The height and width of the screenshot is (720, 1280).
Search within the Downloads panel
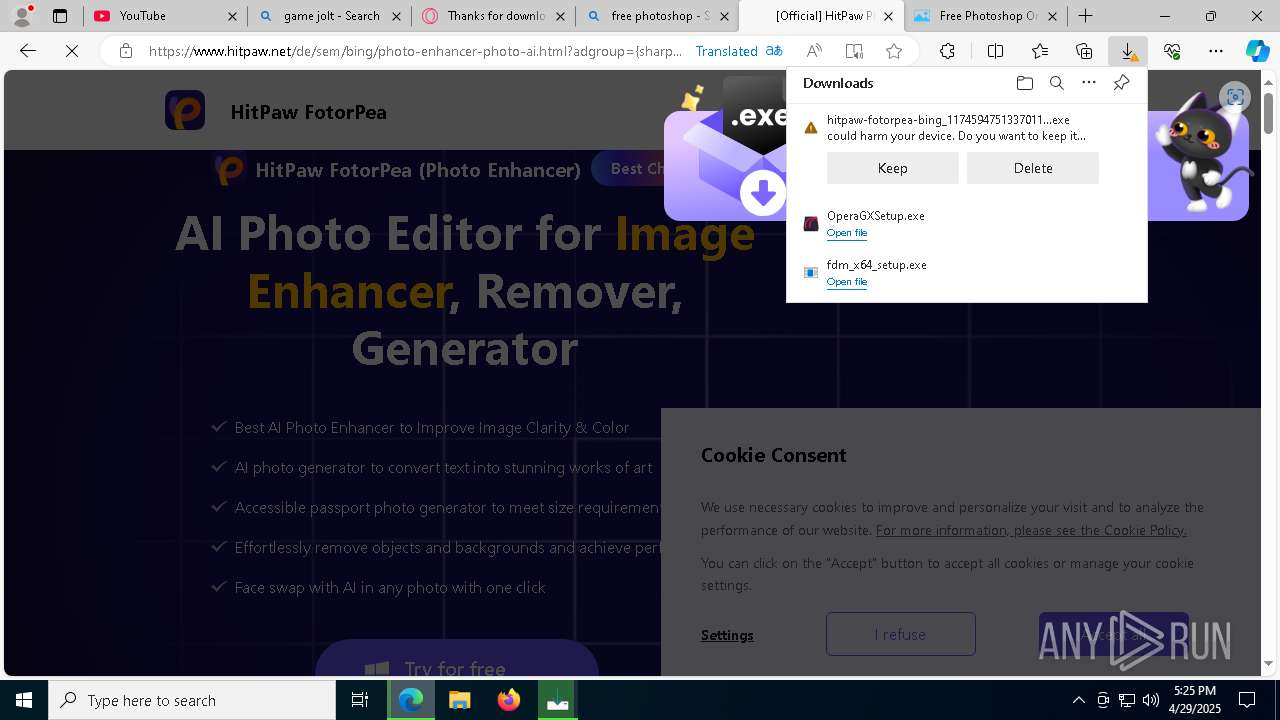[1056, 83]
